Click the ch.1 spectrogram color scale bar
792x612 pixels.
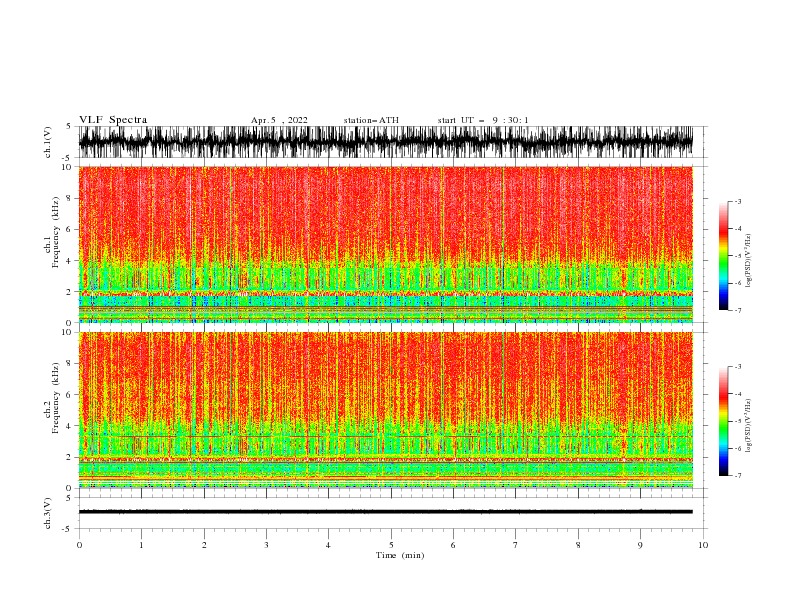point(723,256)
